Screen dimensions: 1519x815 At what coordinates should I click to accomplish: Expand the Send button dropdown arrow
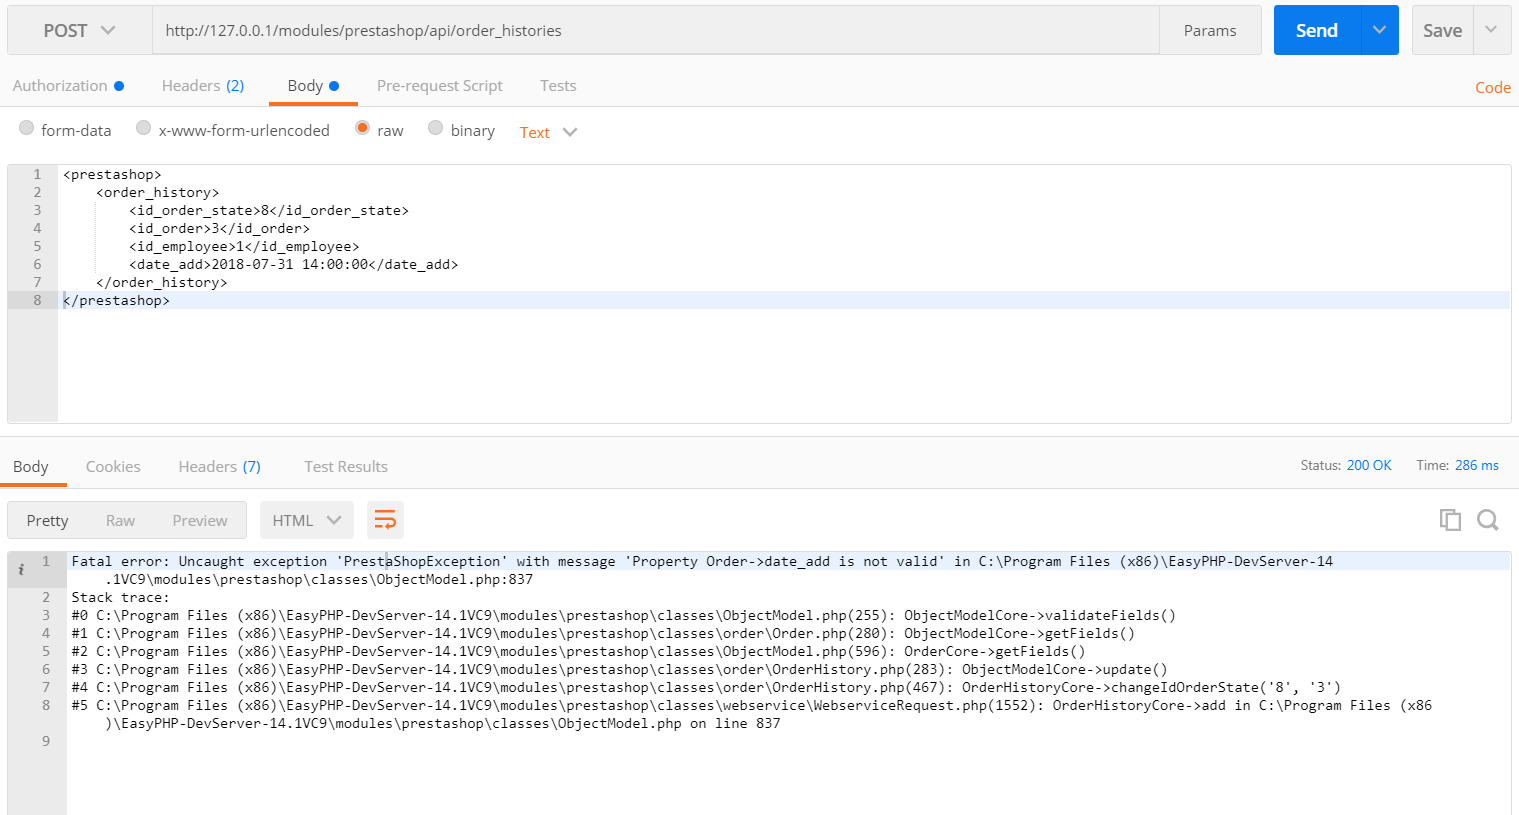click(1379, 31)
